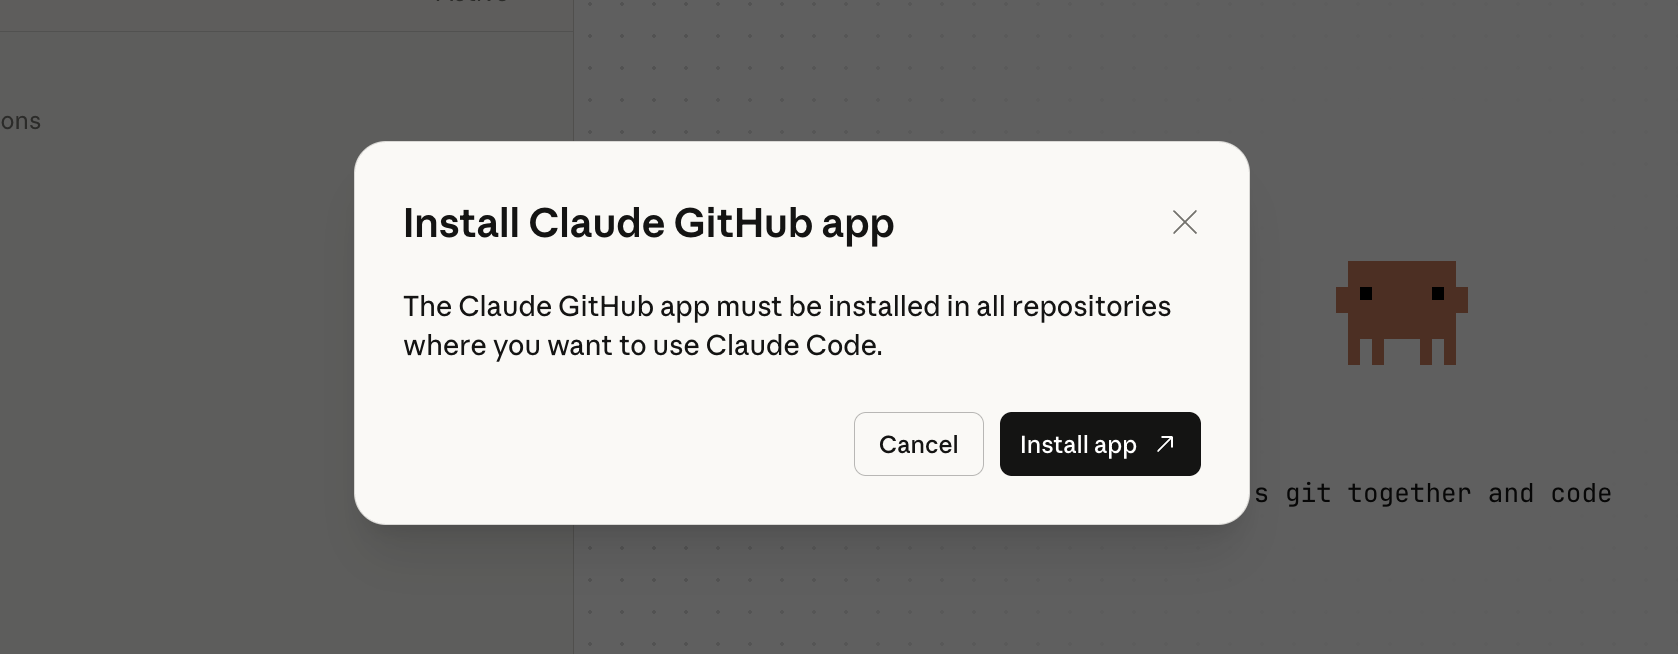Close the Install Claude GitHub app dialog
The image size is (1678, 654).
(x=1185, y=222)
